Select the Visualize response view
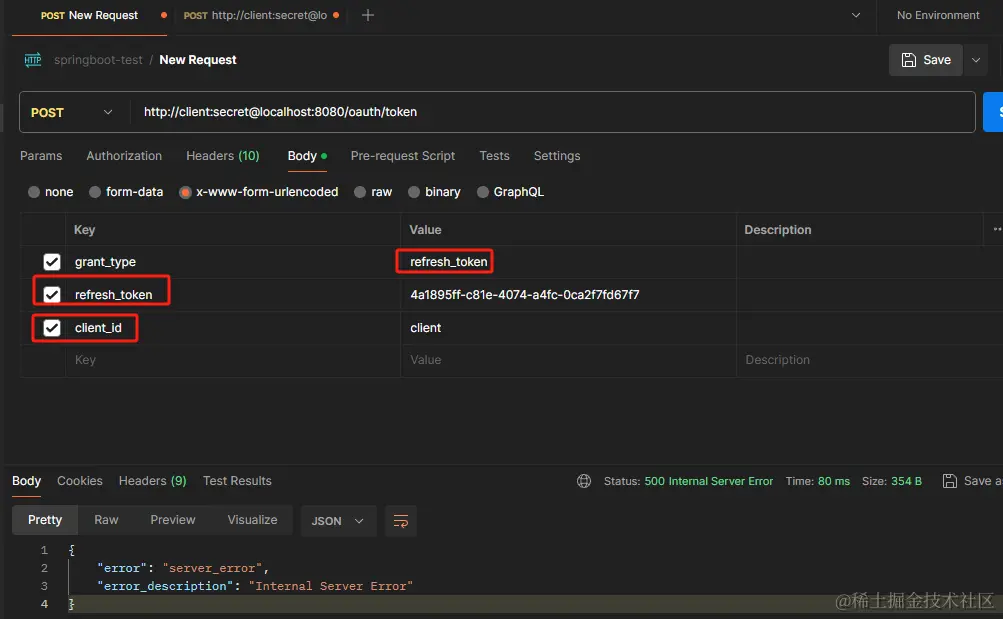This screenshot has width=1003, height=619. tap(252, 520)
